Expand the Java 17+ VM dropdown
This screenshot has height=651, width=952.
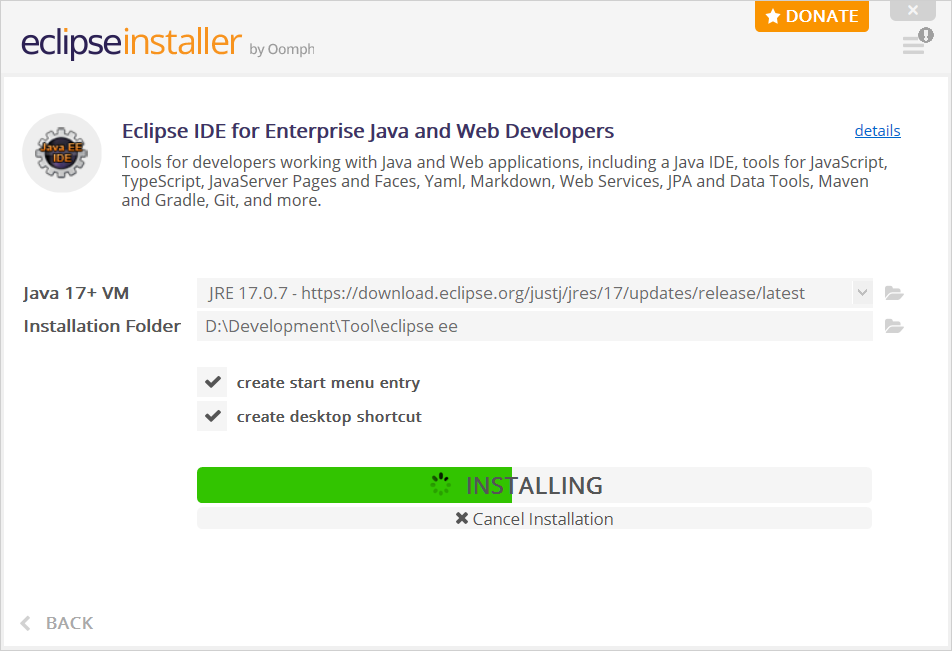tap(862, 293)
